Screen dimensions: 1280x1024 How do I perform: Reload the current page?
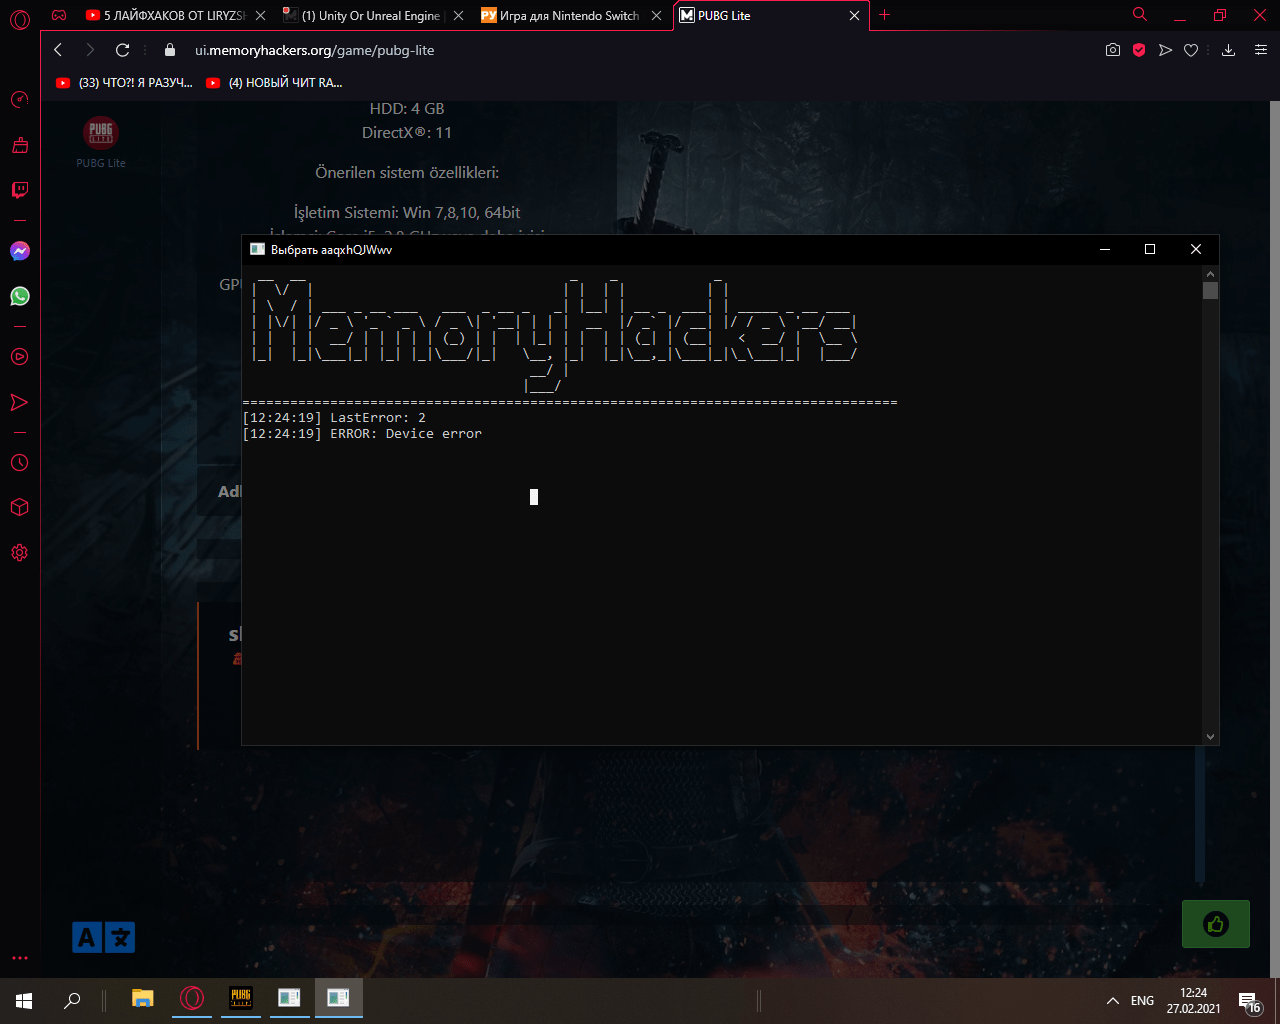(123, 50)
